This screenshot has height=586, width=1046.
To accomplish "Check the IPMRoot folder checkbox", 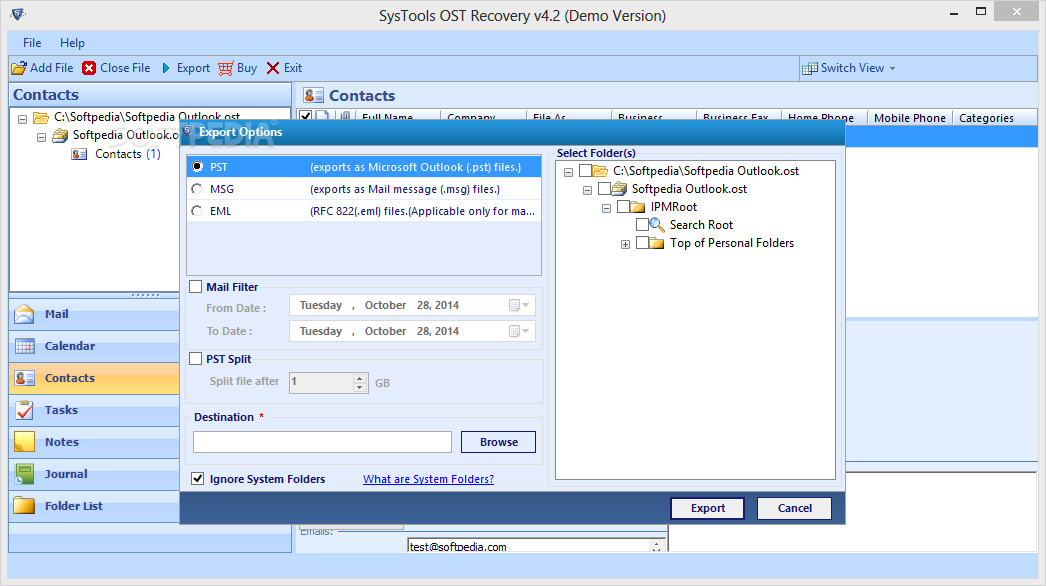I will tap(623, 207).
